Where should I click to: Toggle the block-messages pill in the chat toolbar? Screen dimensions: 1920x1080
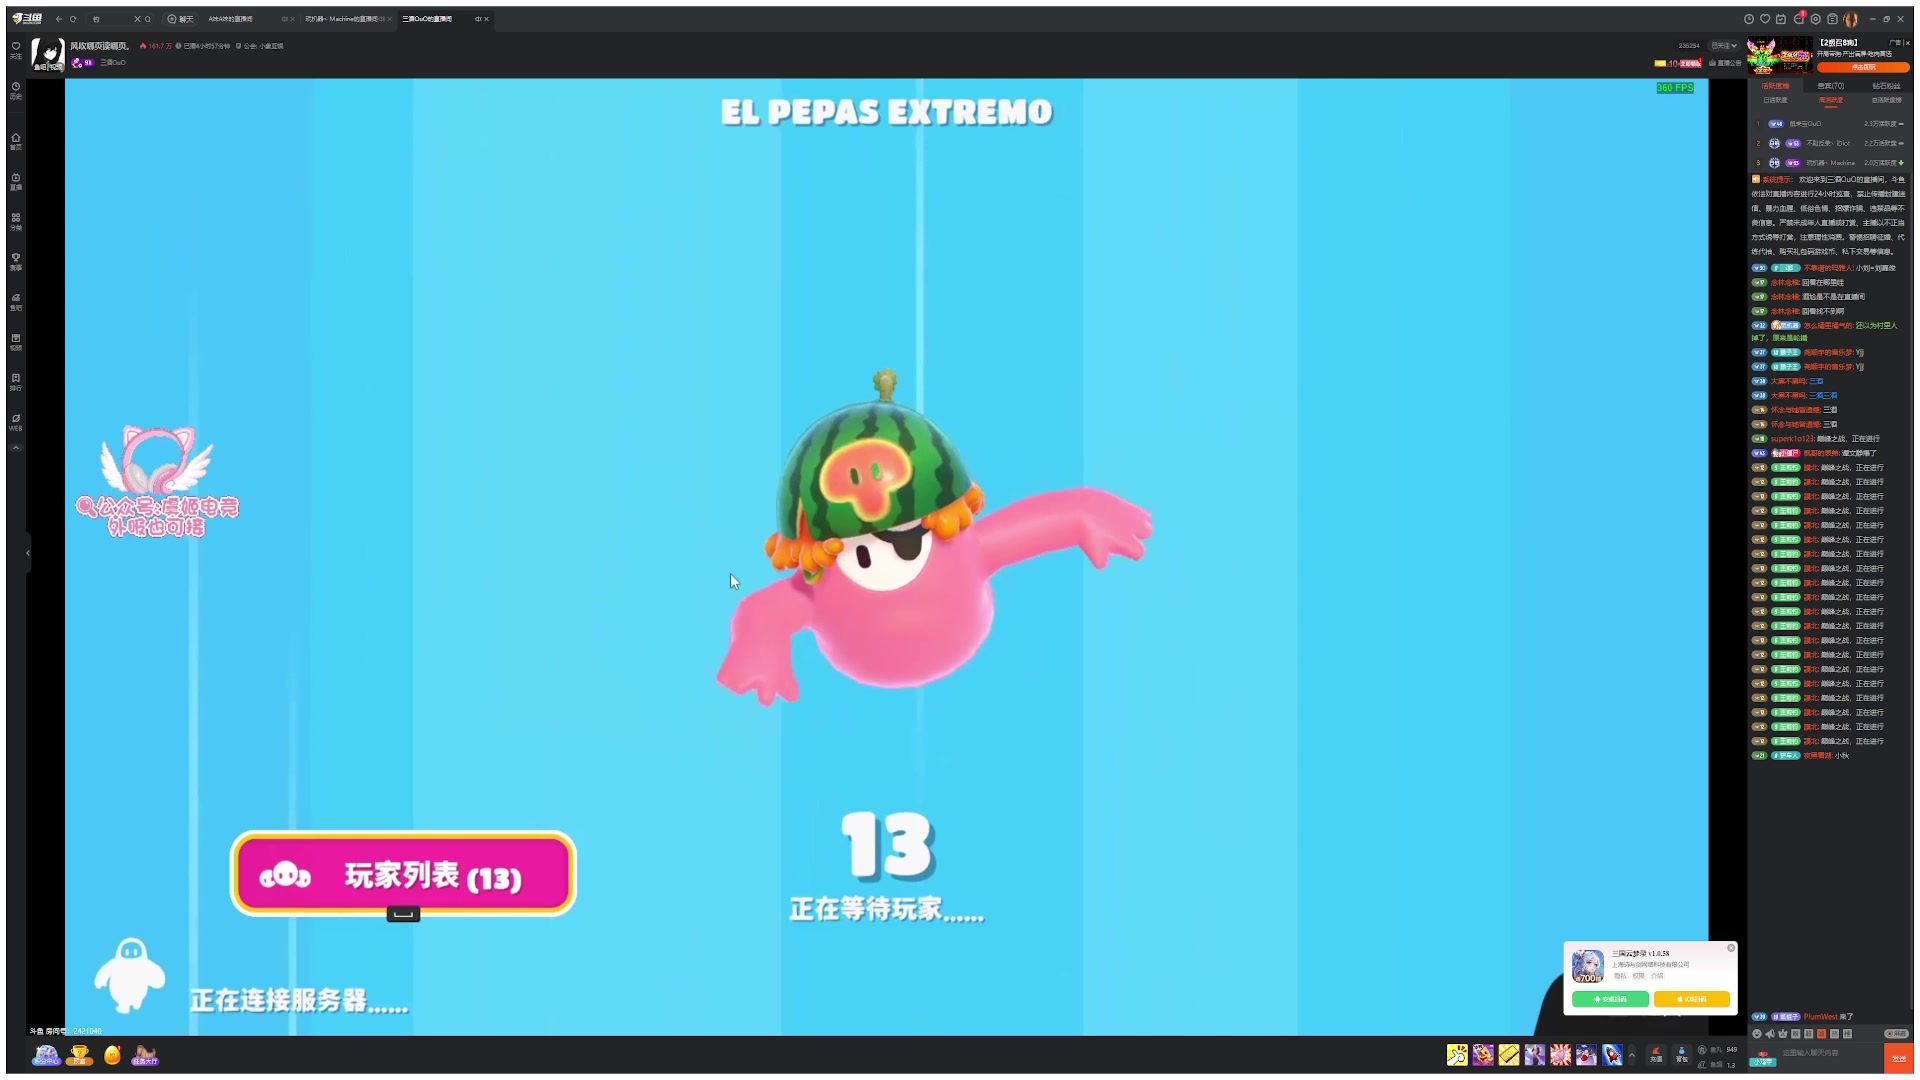[x=1896, y=1034]
